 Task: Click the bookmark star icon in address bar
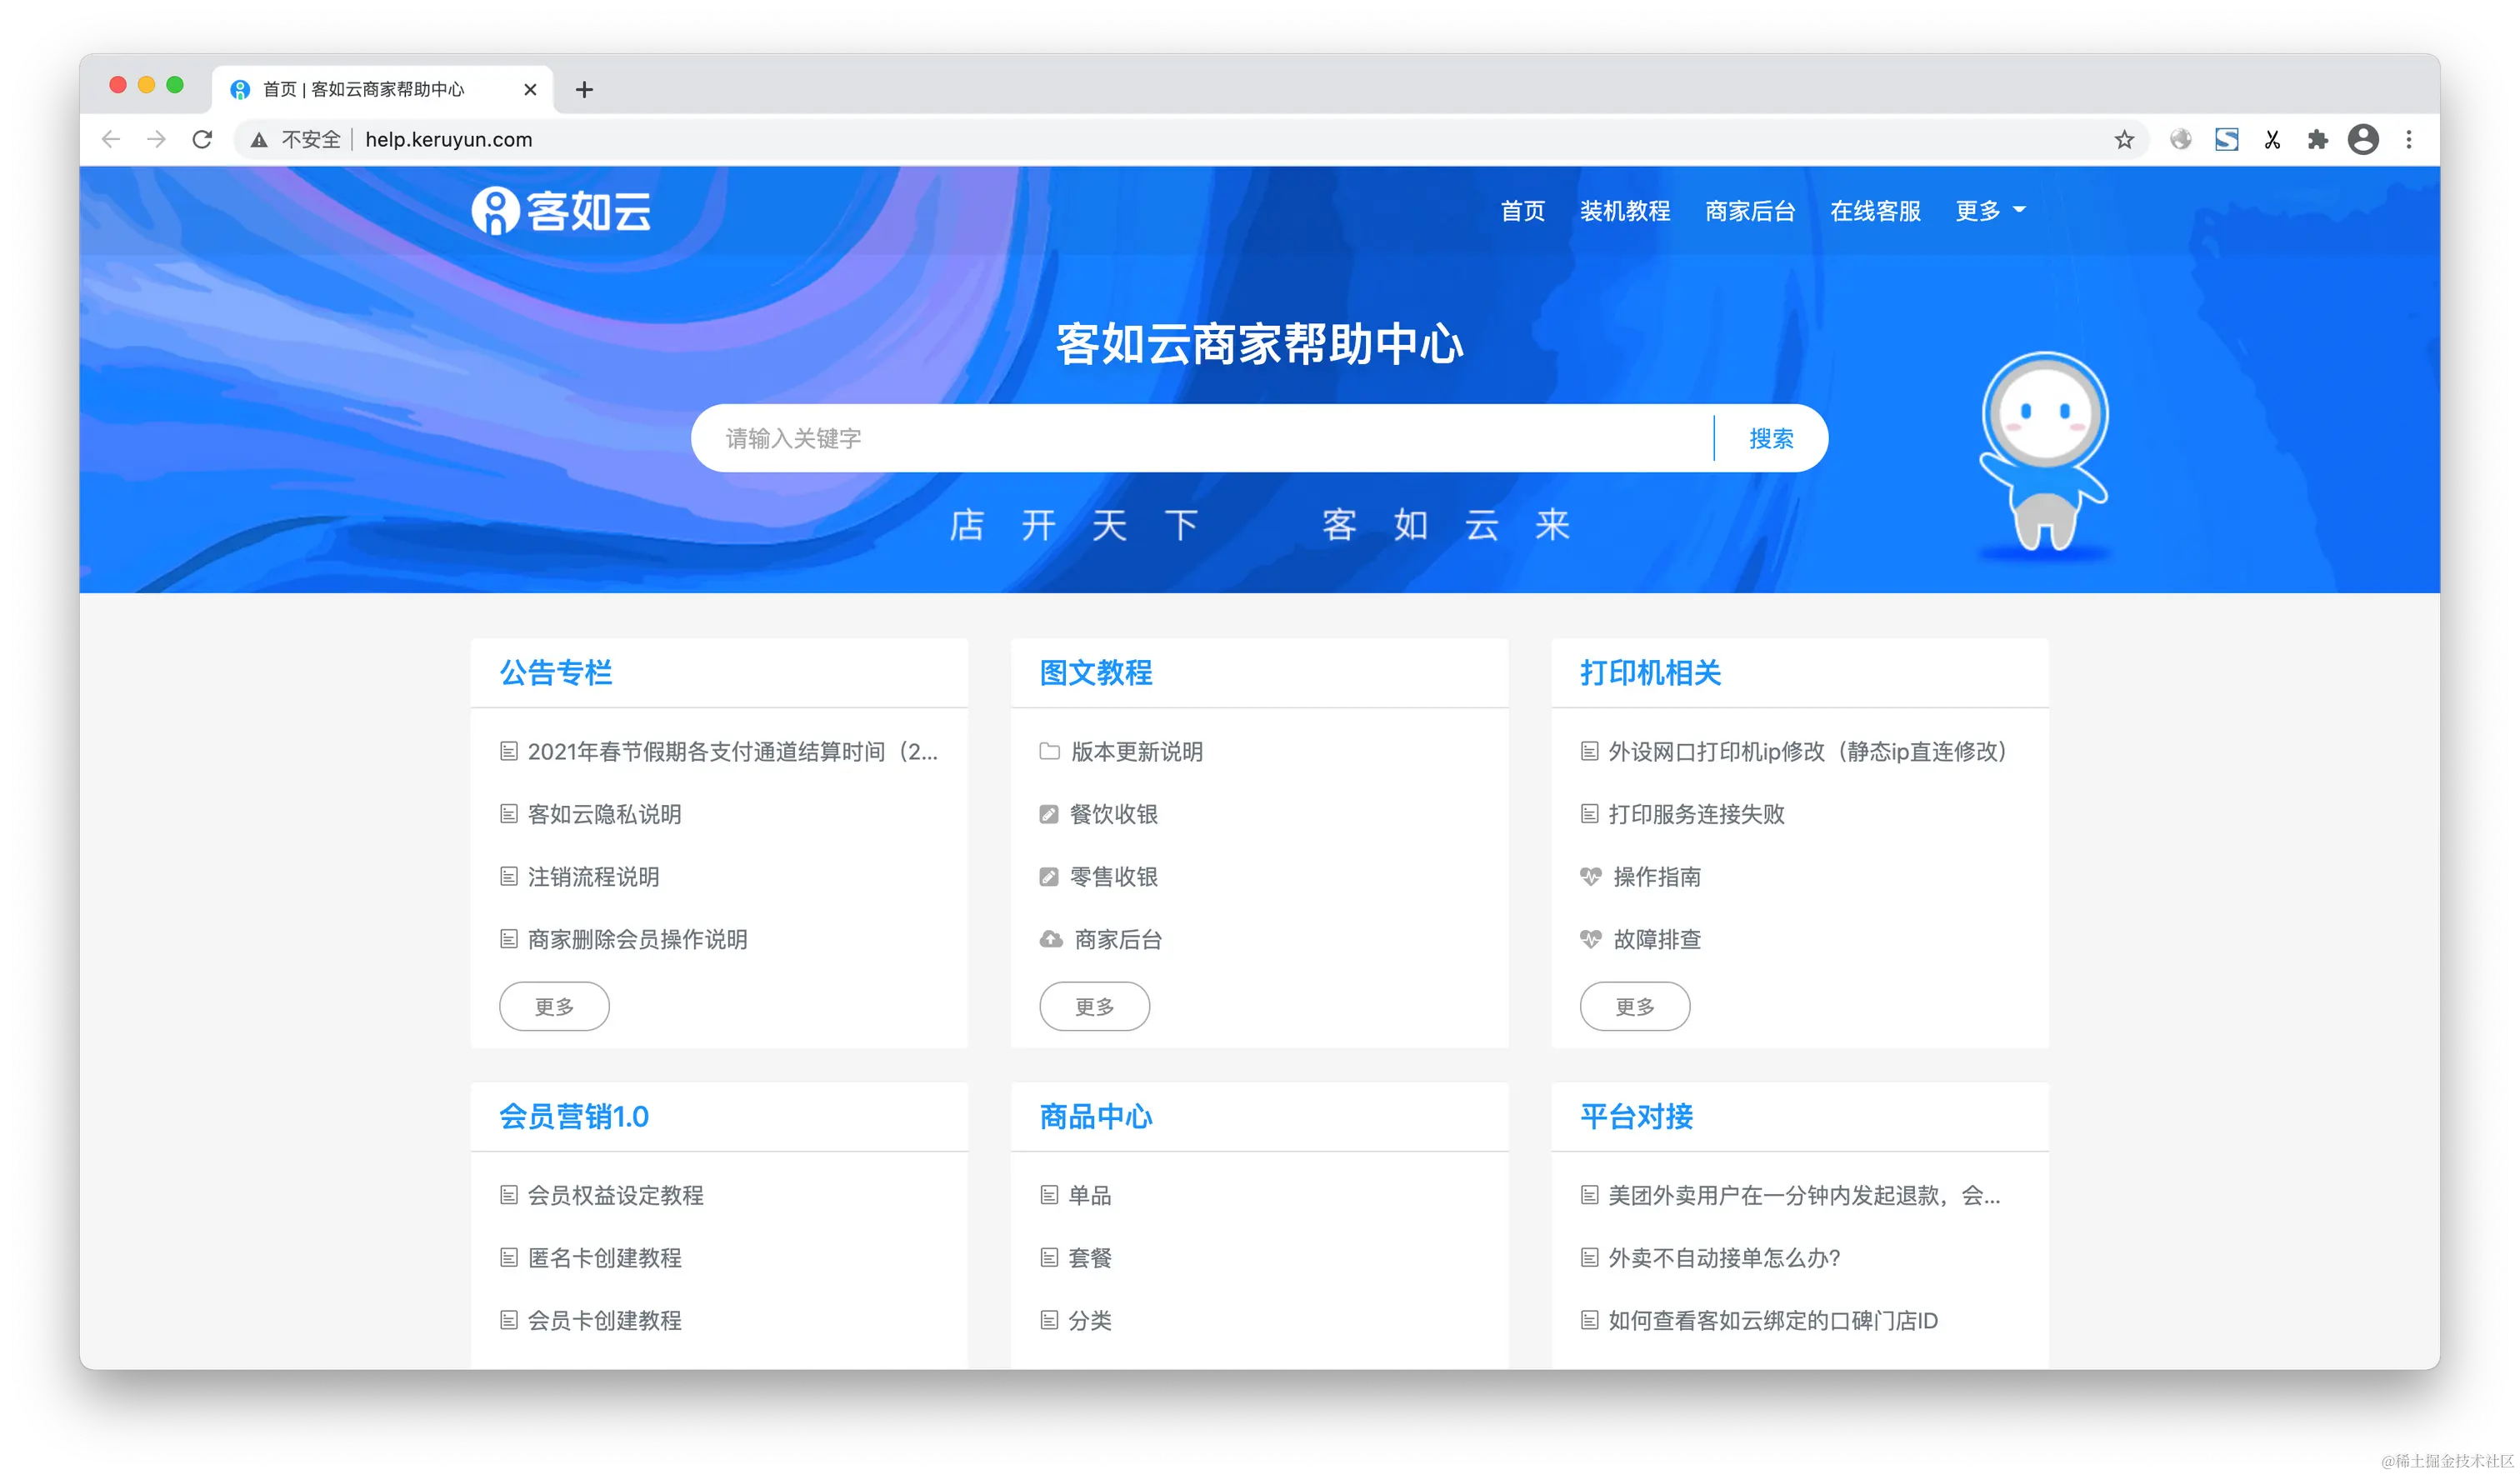pyautogui.click(x=2124, y=140)
